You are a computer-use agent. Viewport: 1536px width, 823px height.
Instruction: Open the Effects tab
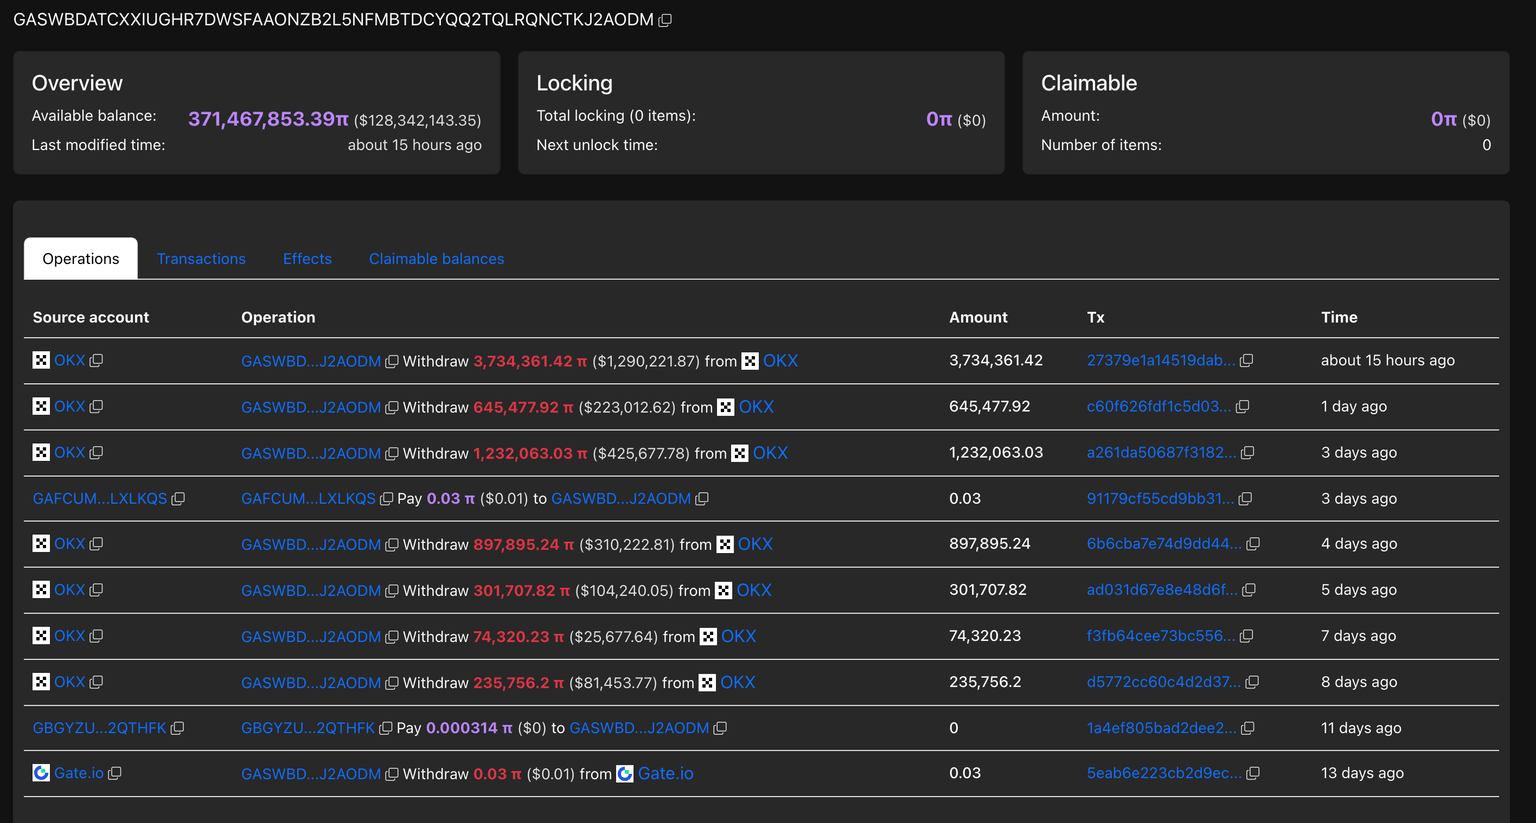pyautogui.click(x=307, y=259)
